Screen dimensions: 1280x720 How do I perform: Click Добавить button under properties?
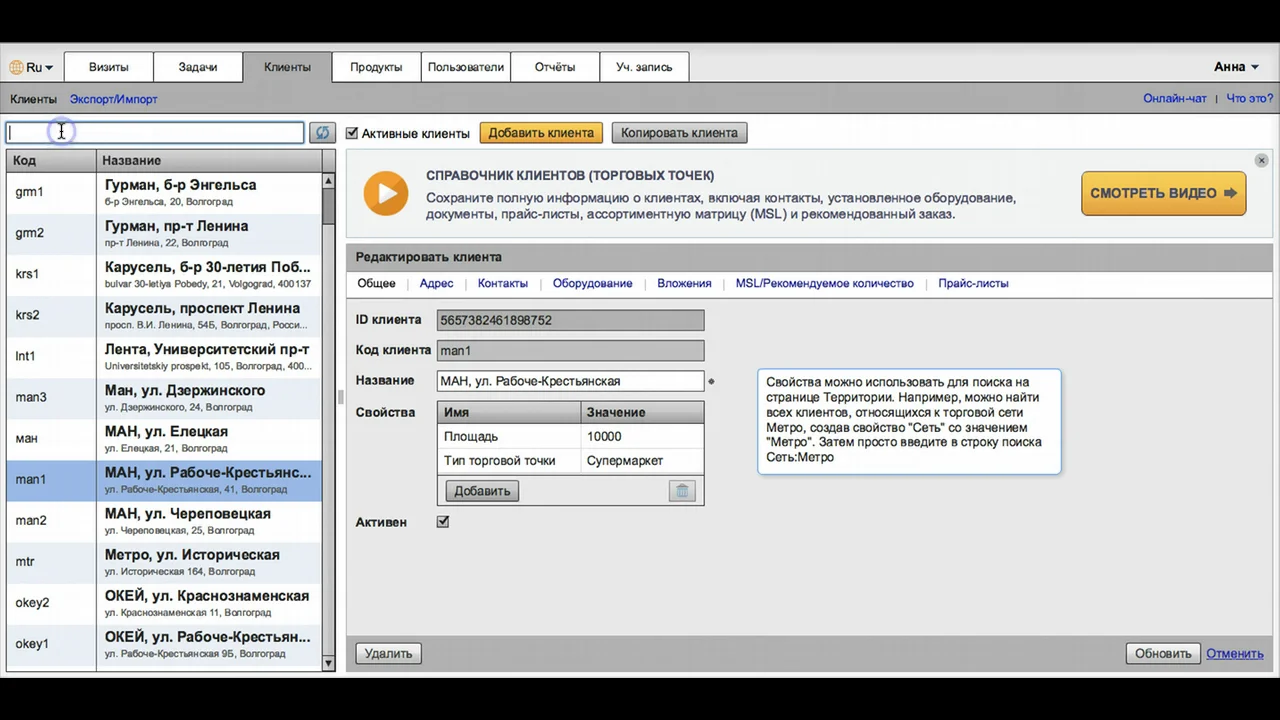482,491
